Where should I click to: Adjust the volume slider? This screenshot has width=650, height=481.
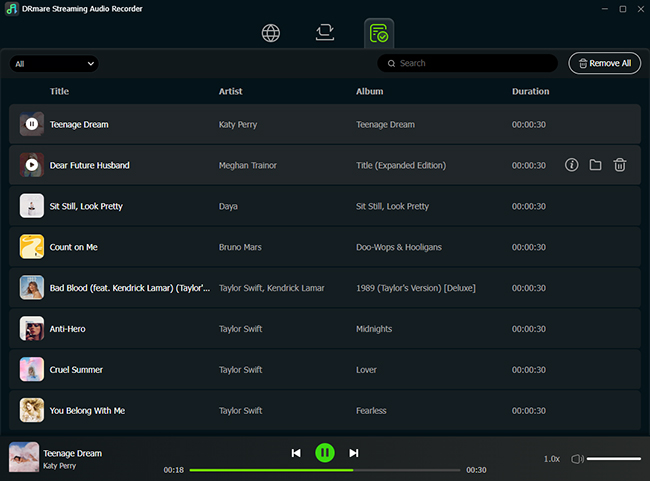pyautogui.click(x=614, y=459)
